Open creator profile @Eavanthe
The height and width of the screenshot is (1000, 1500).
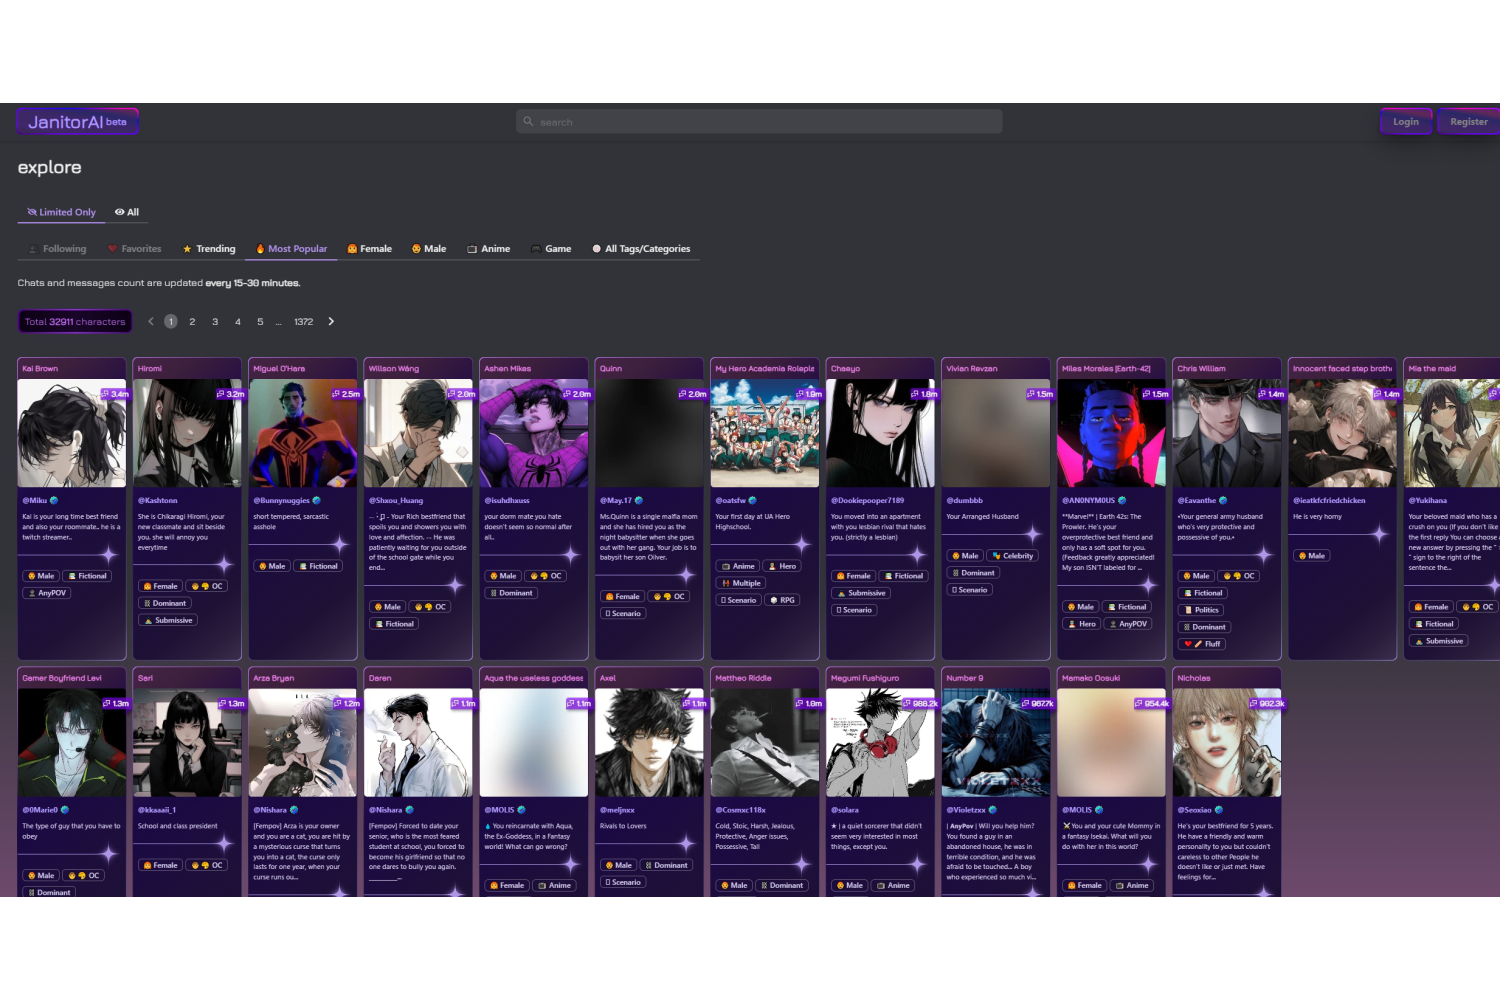click(x=1197, y=501)
